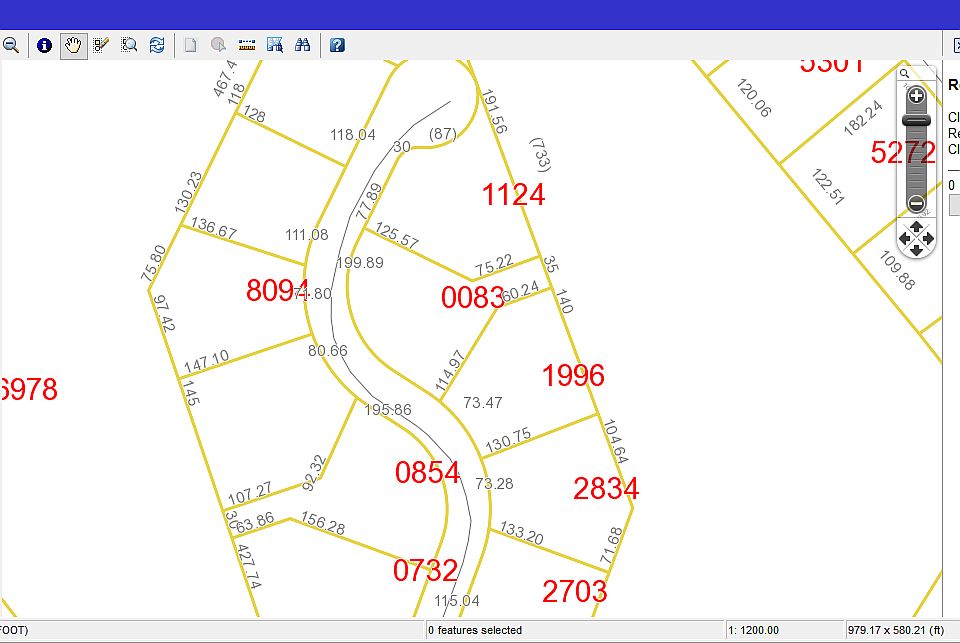Open the help question mark icon
The height and width of the screenshot is (643, 960).
[x=337, y=45]
